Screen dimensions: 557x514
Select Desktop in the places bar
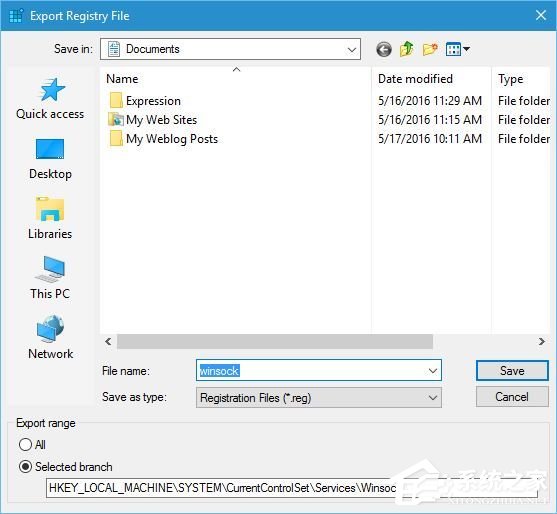(x=50, y=159)
